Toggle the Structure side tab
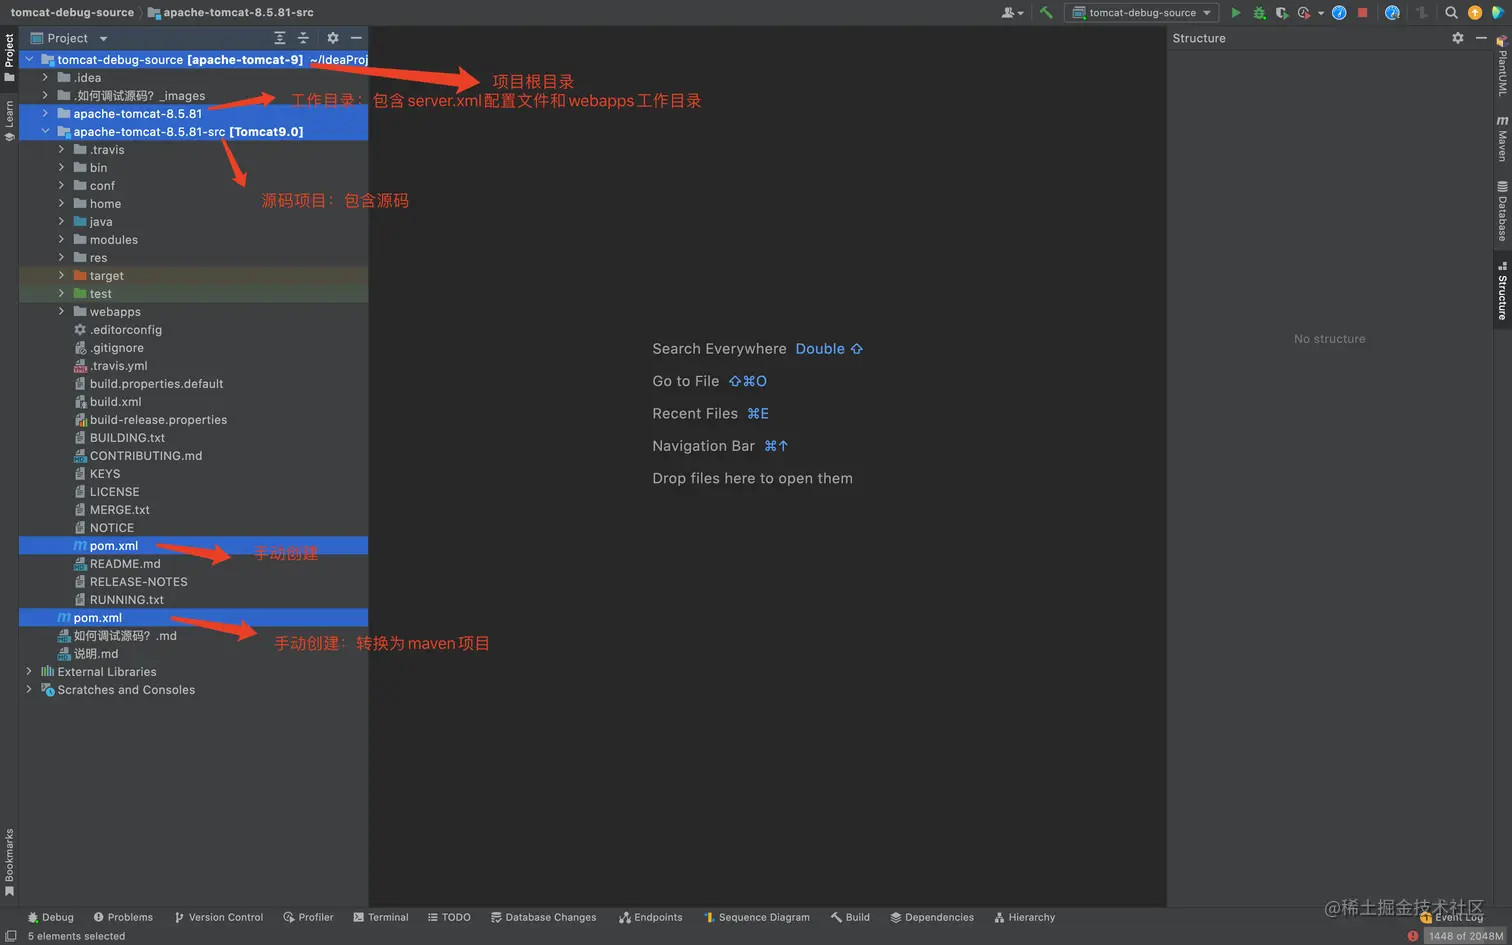Screen dimensions: 1512x945 [x=1502, y=291]
